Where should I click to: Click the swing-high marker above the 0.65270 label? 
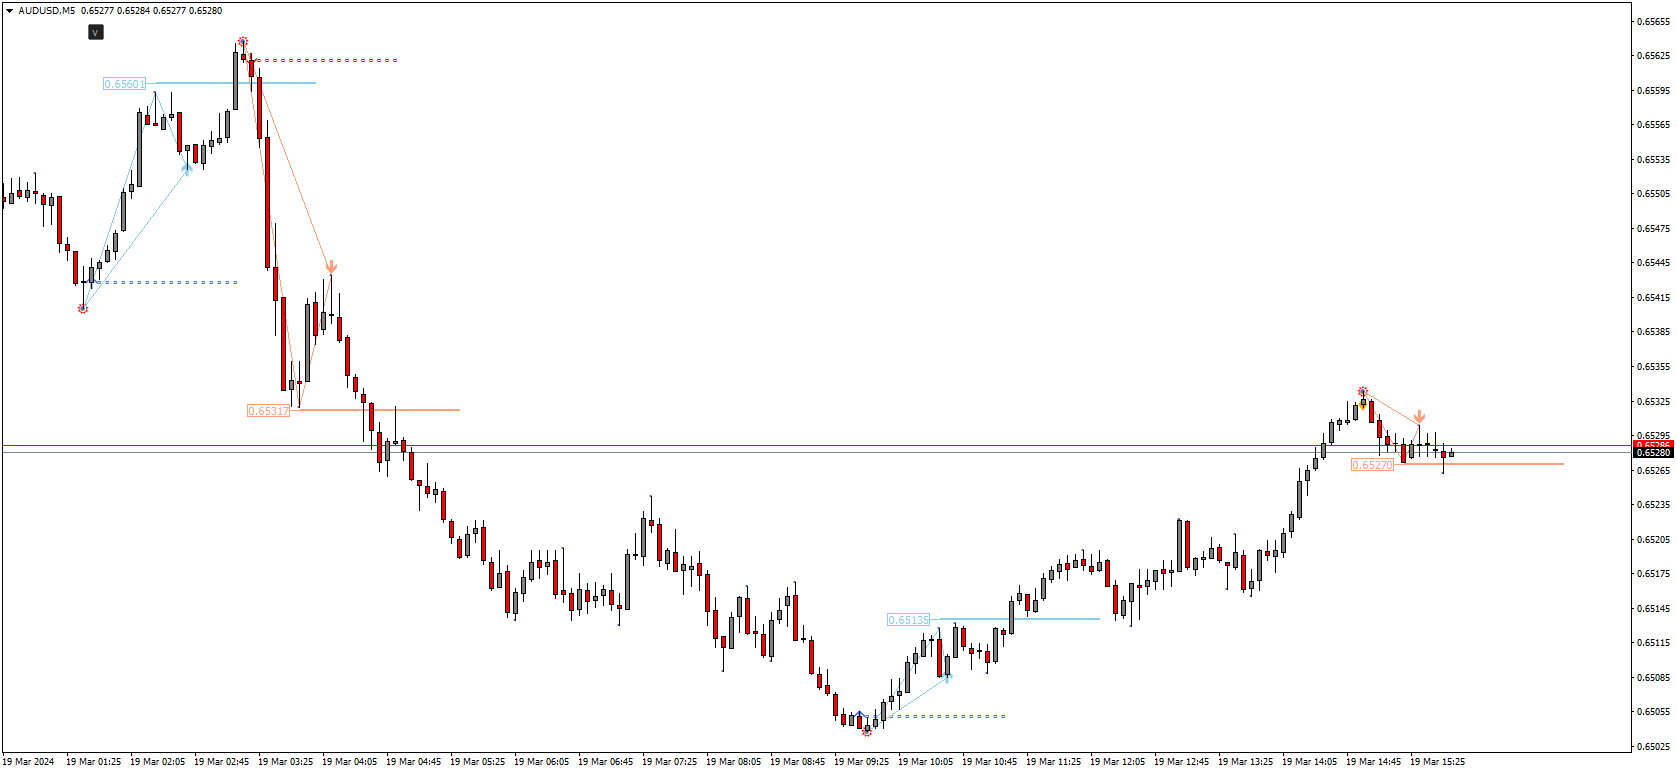(x=1363, y=392)
